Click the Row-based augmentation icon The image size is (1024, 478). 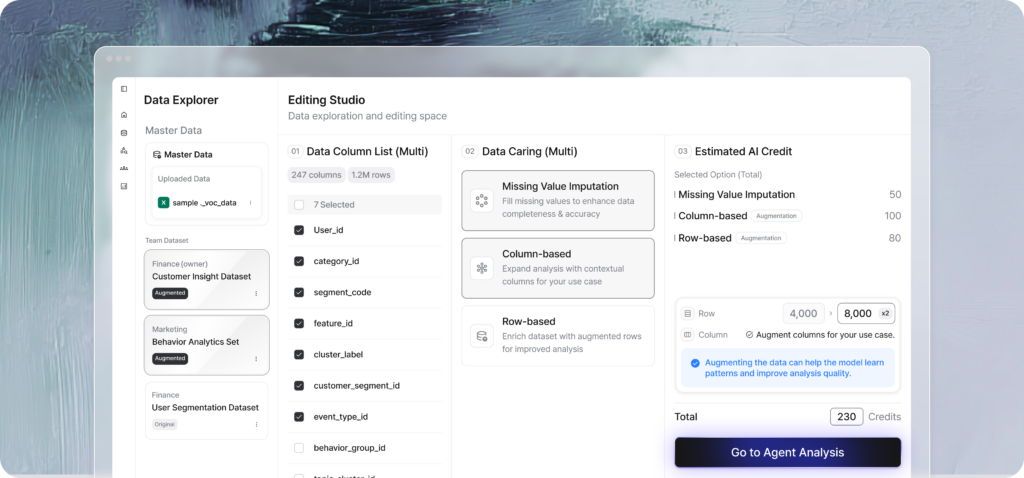481,336
